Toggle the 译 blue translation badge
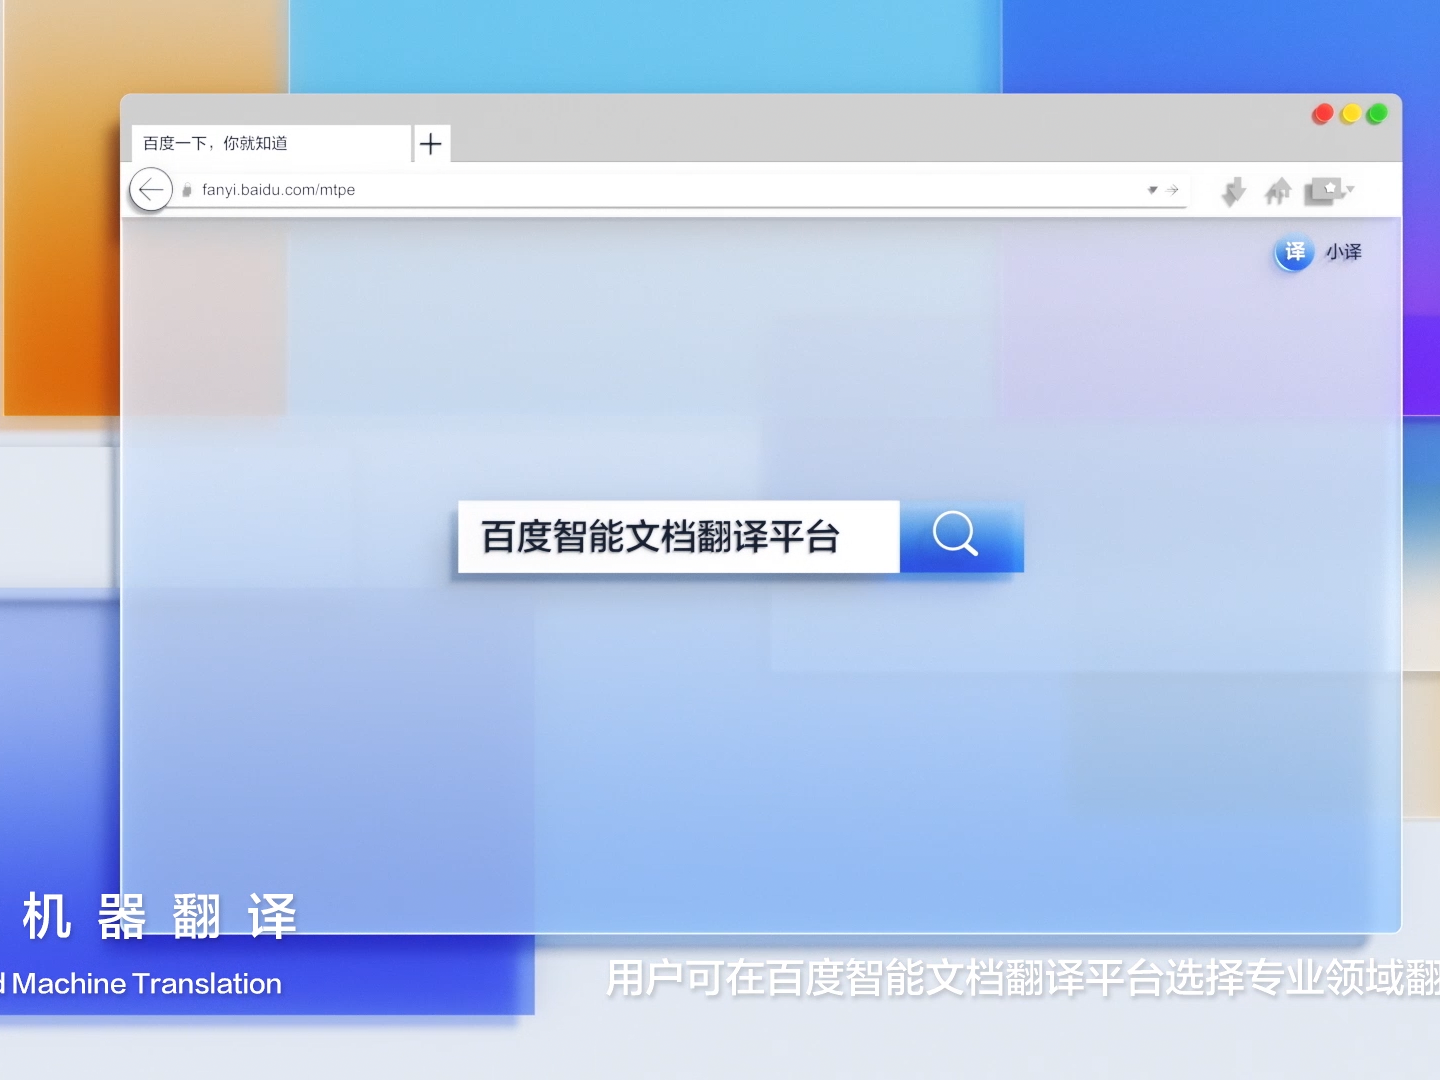 (x=1294, y=253)
